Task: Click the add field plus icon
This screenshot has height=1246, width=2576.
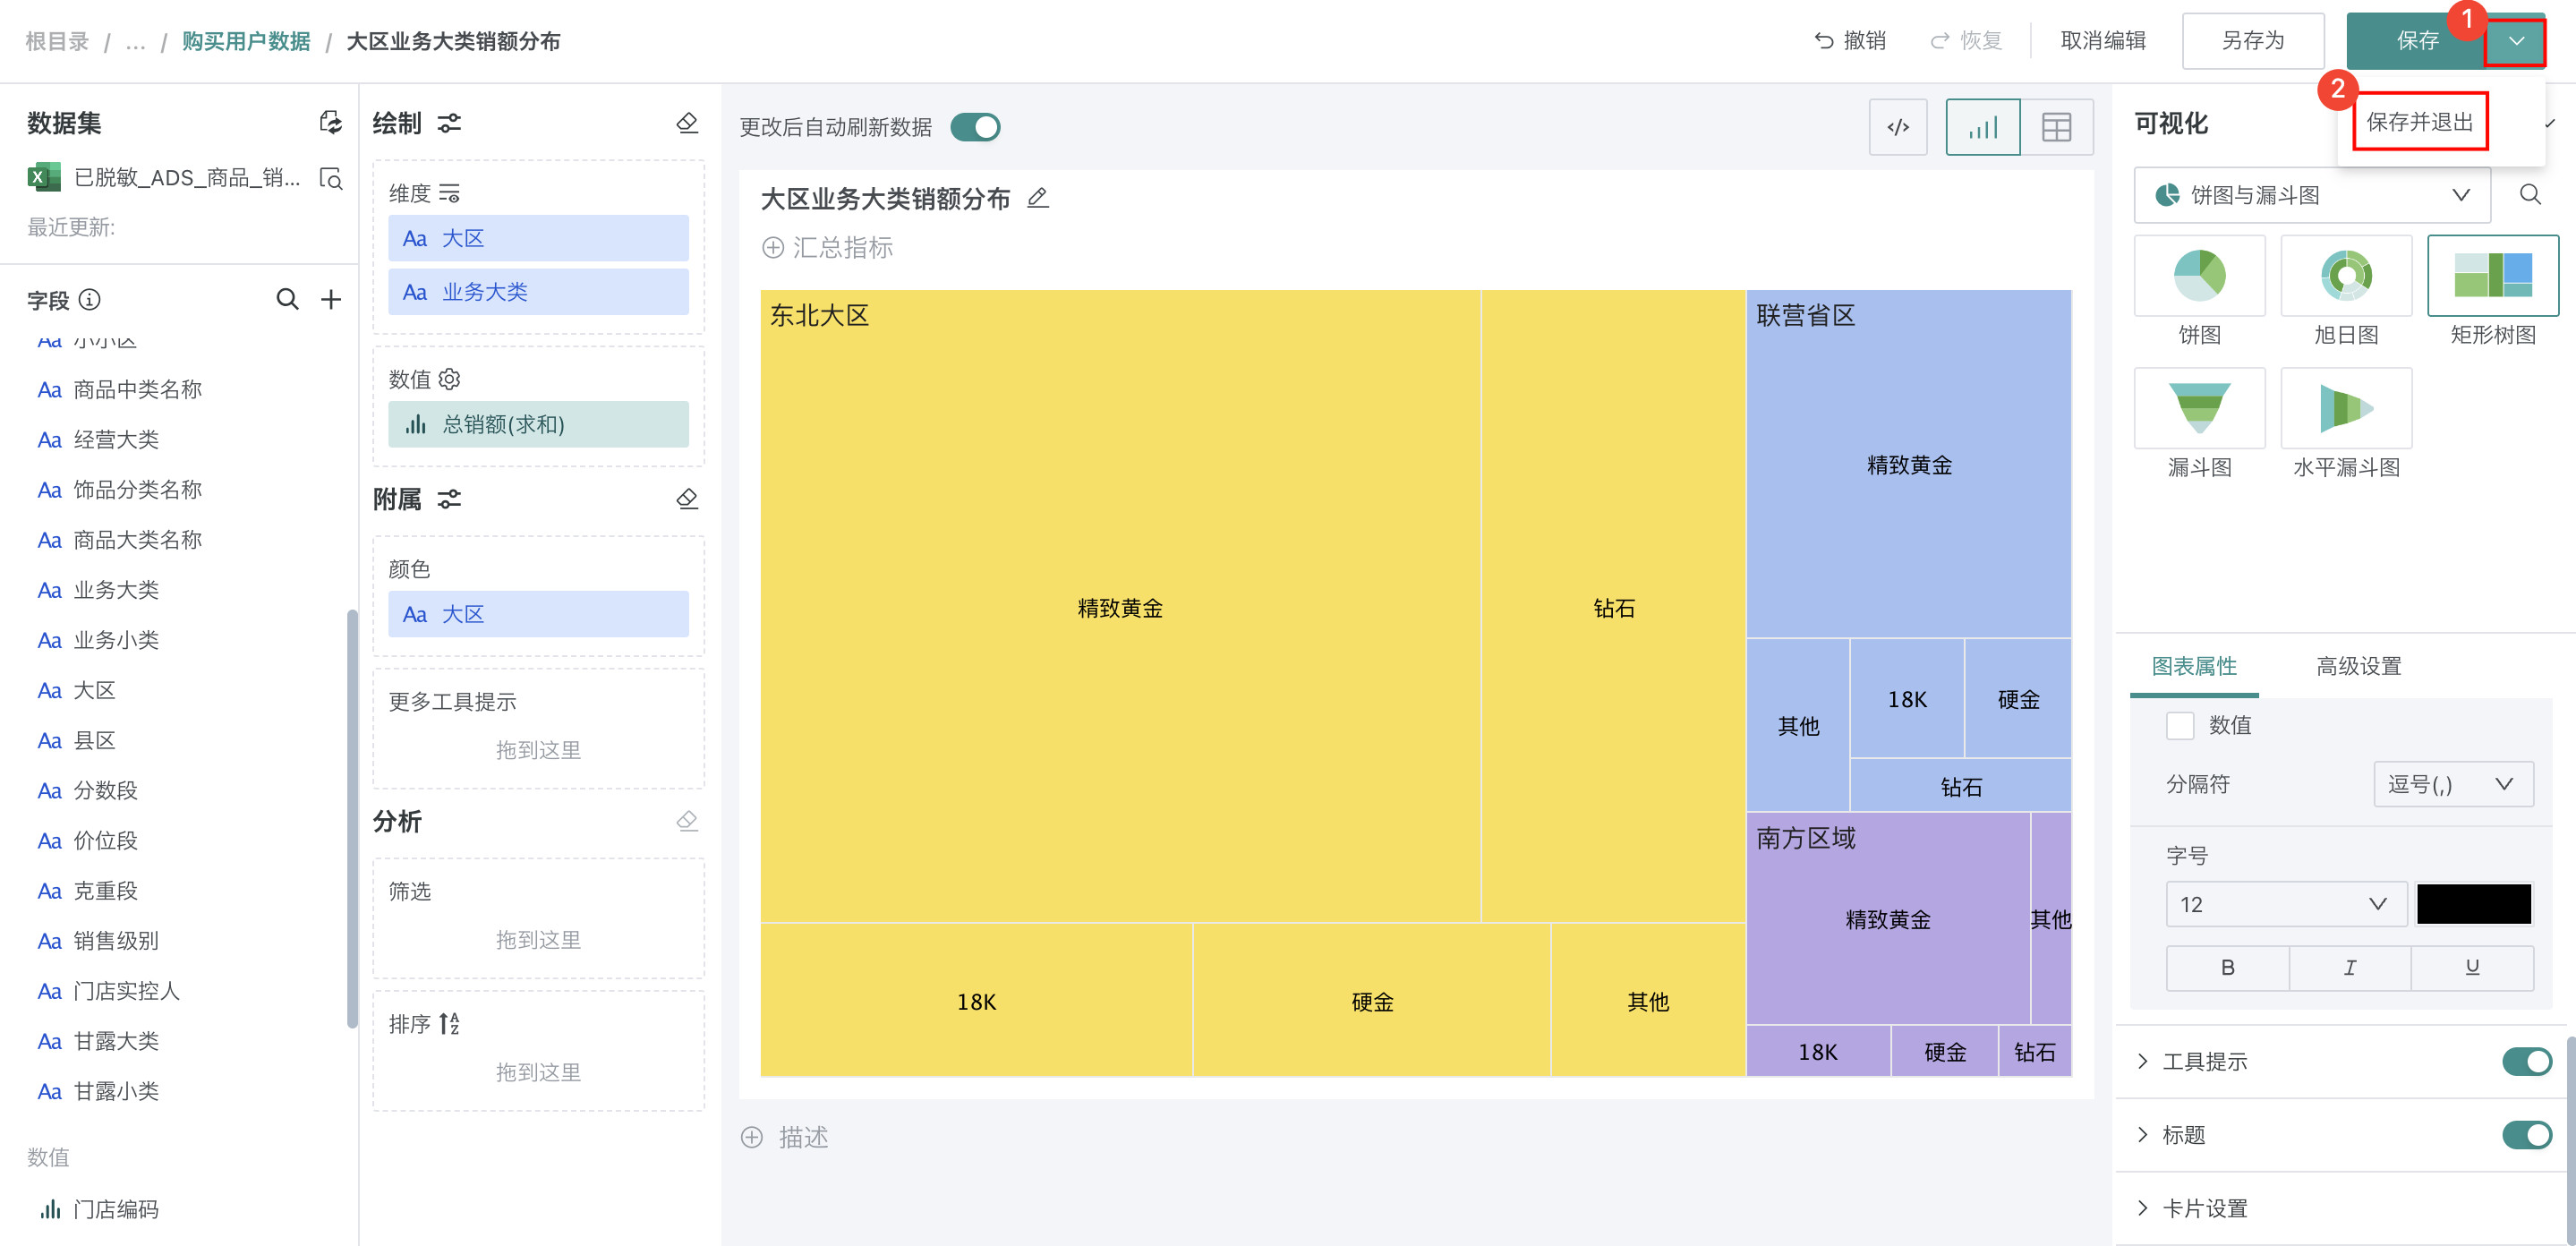Action: point(331,299)
